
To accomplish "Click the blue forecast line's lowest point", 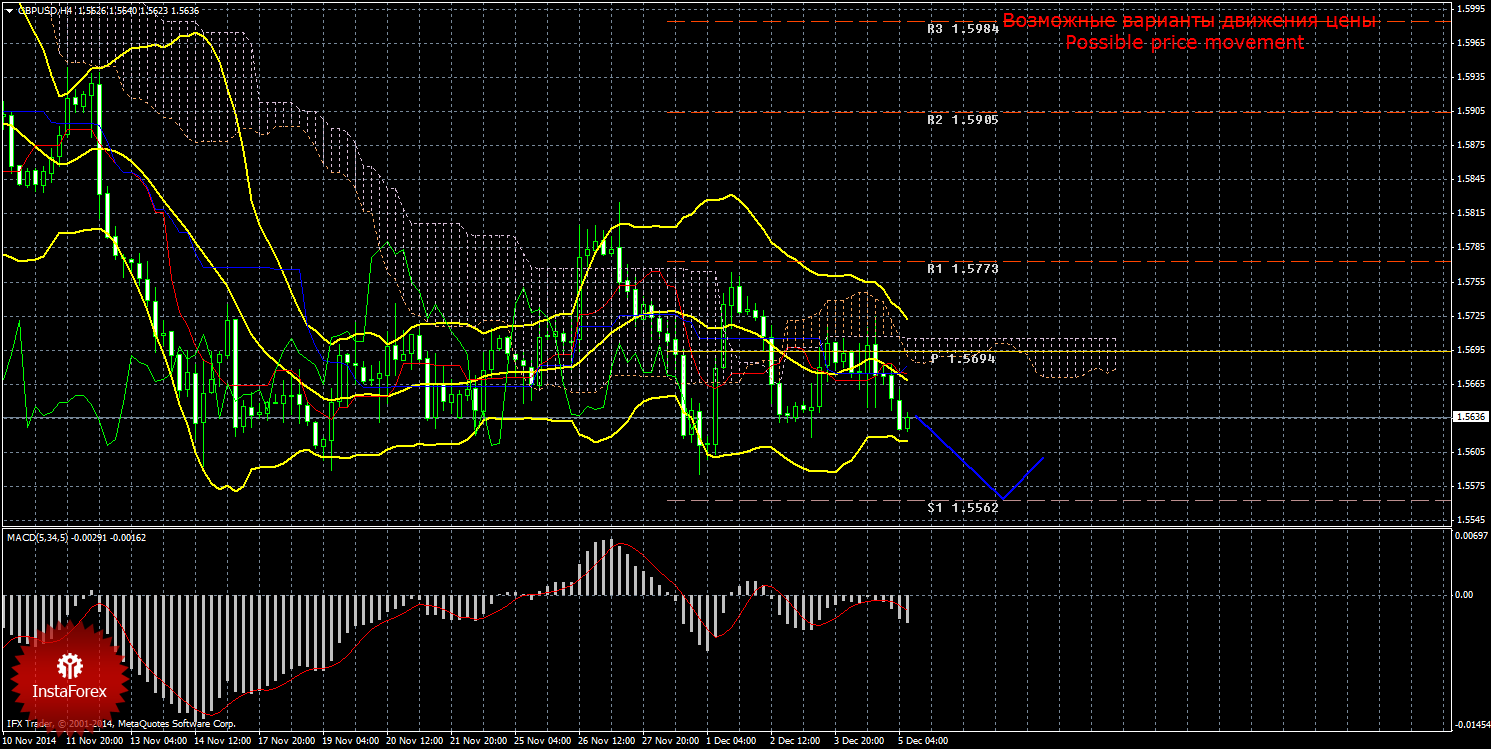I will (x=1001, y=498).
